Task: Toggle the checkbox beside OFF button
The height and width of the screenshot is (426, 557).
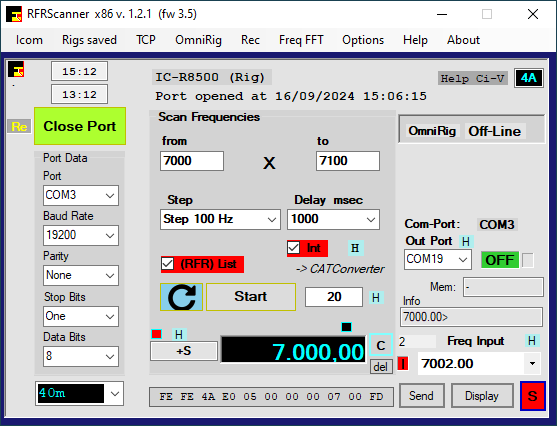Action: click(528, 260)
